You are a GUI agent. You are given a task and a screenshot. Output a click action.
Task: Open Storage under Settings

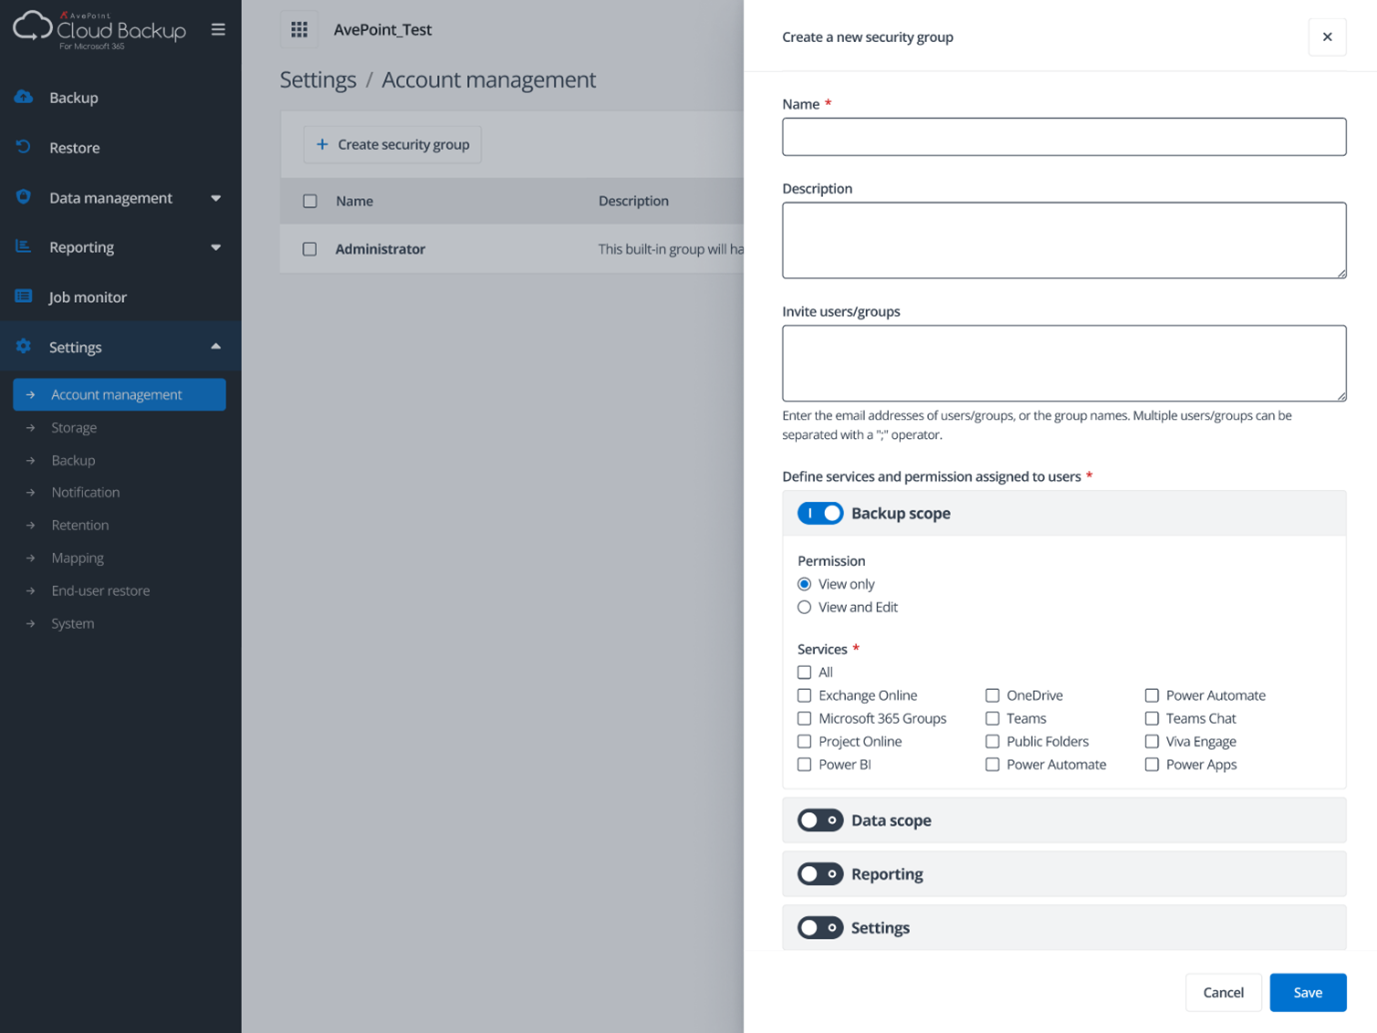pos(74,427)
